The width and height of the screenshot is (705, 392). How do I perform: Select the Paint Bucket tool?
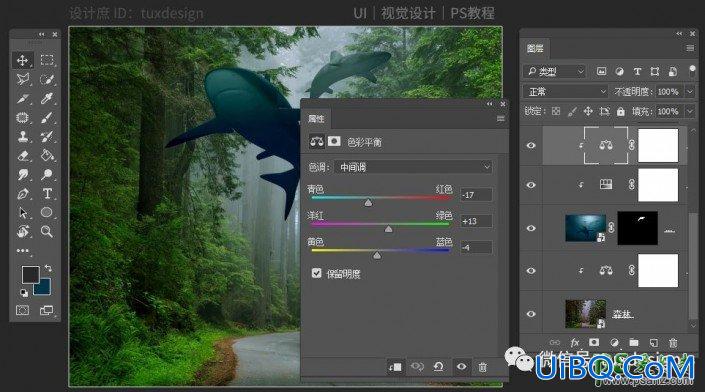tap(47, 156)
